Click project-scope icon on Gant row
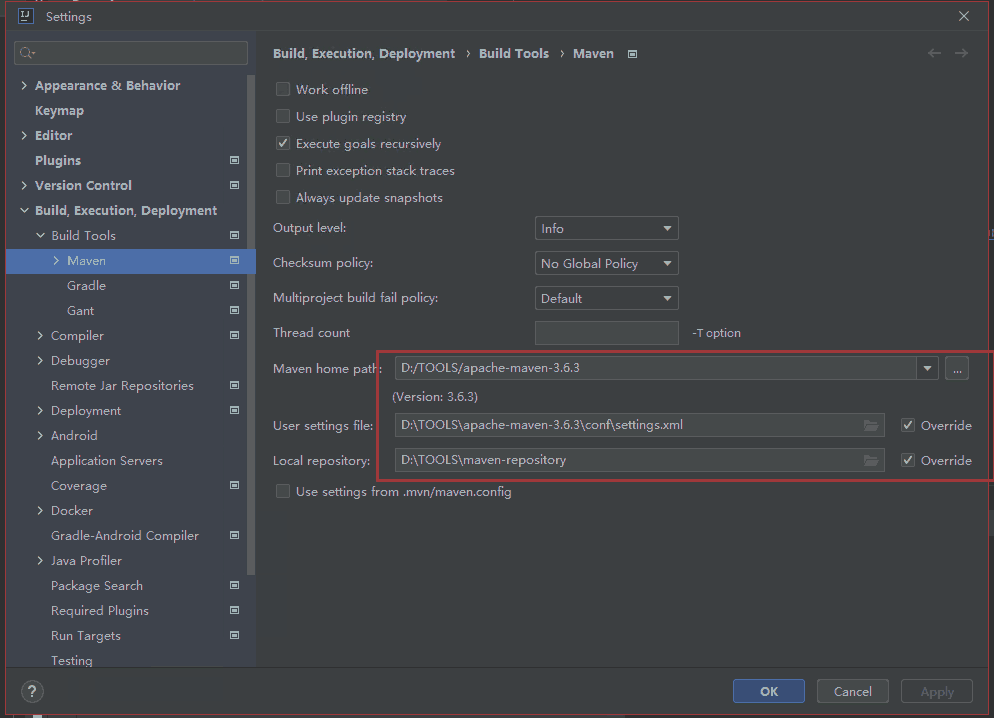Image resolution: width=994 pixels, height=718 pixels. (x=235, y=310)
